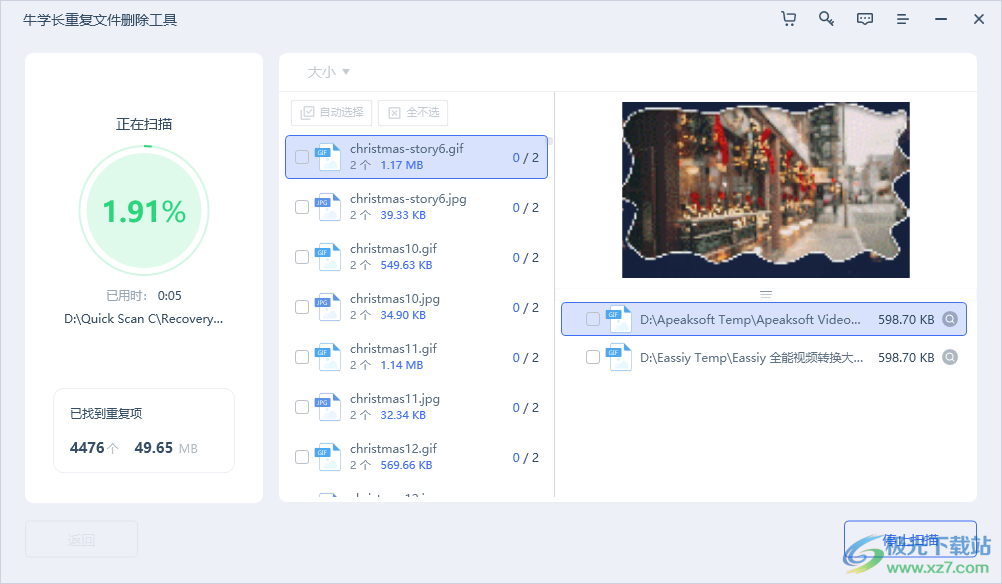Click the 返回 back button
The image size is (1002, 584).
point(81,539)
